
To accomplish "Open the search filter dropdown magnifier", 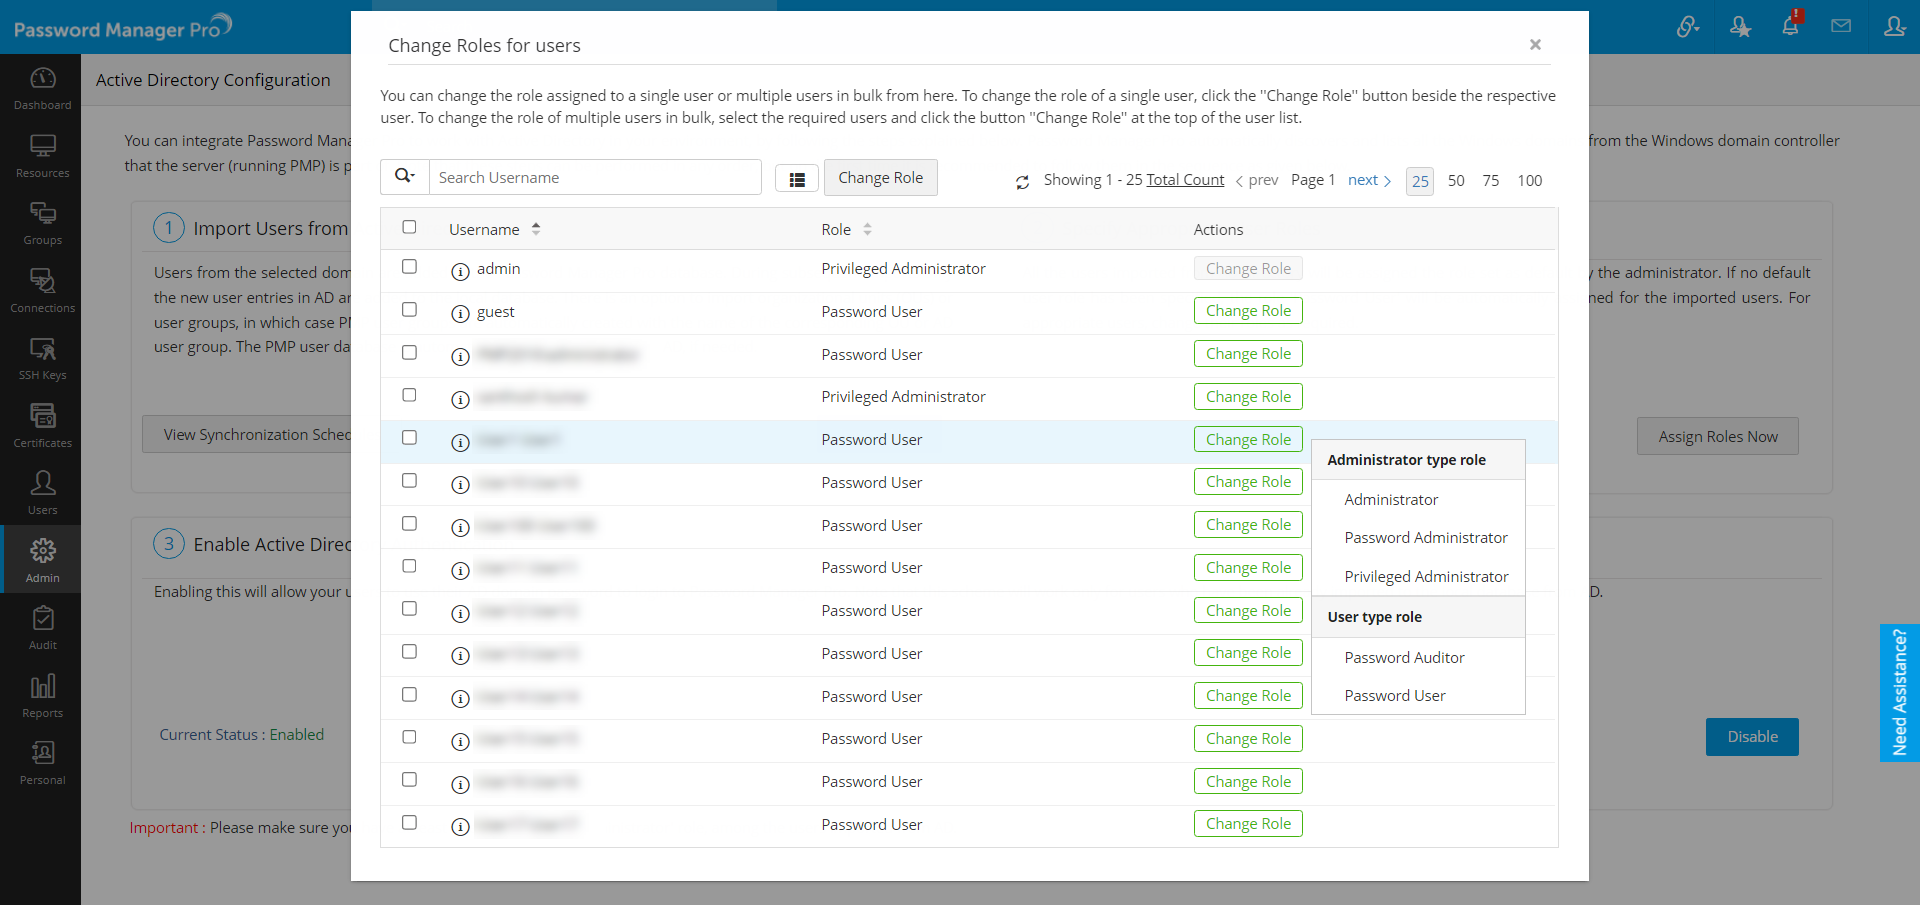I will (x=404, y=177).
